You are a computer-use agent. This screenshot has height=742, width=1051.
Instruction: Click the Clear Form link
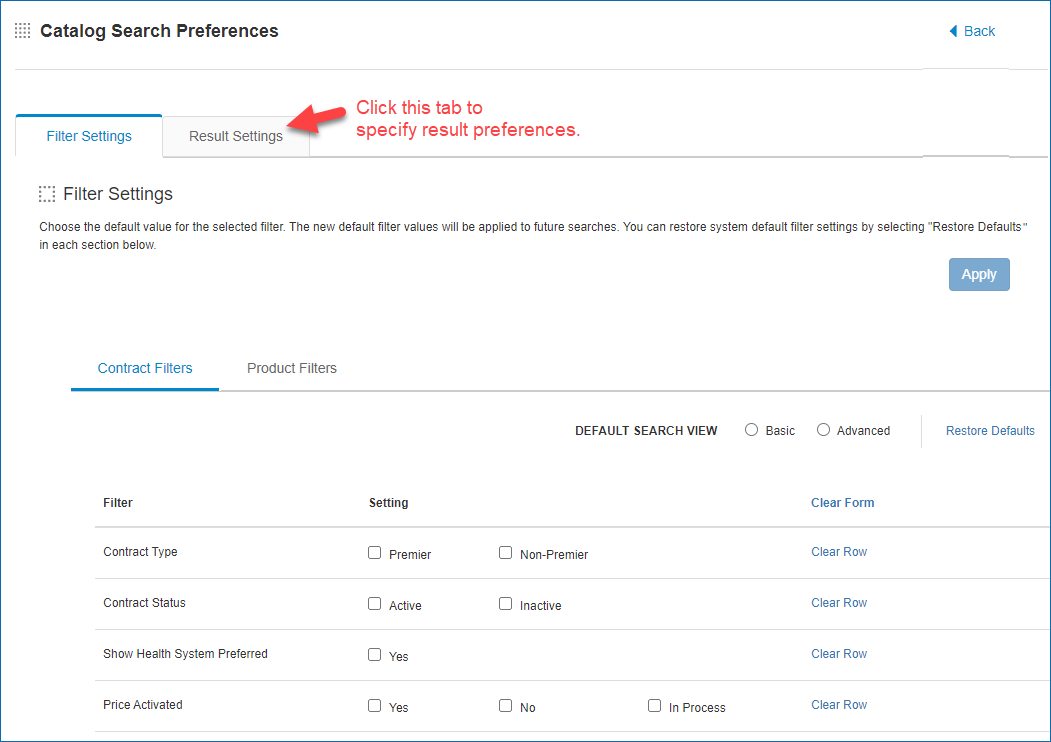coord(842,503)
